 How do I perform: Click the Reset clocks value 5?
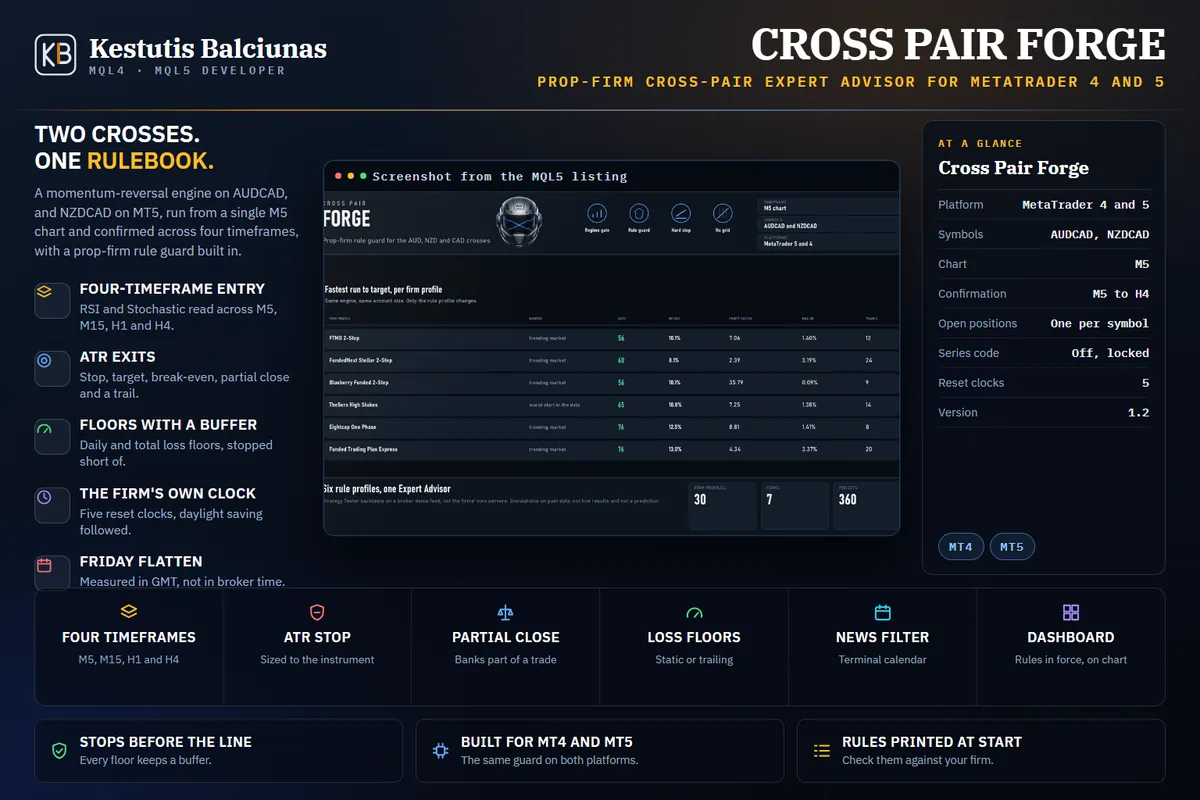tap(1145, 383)
